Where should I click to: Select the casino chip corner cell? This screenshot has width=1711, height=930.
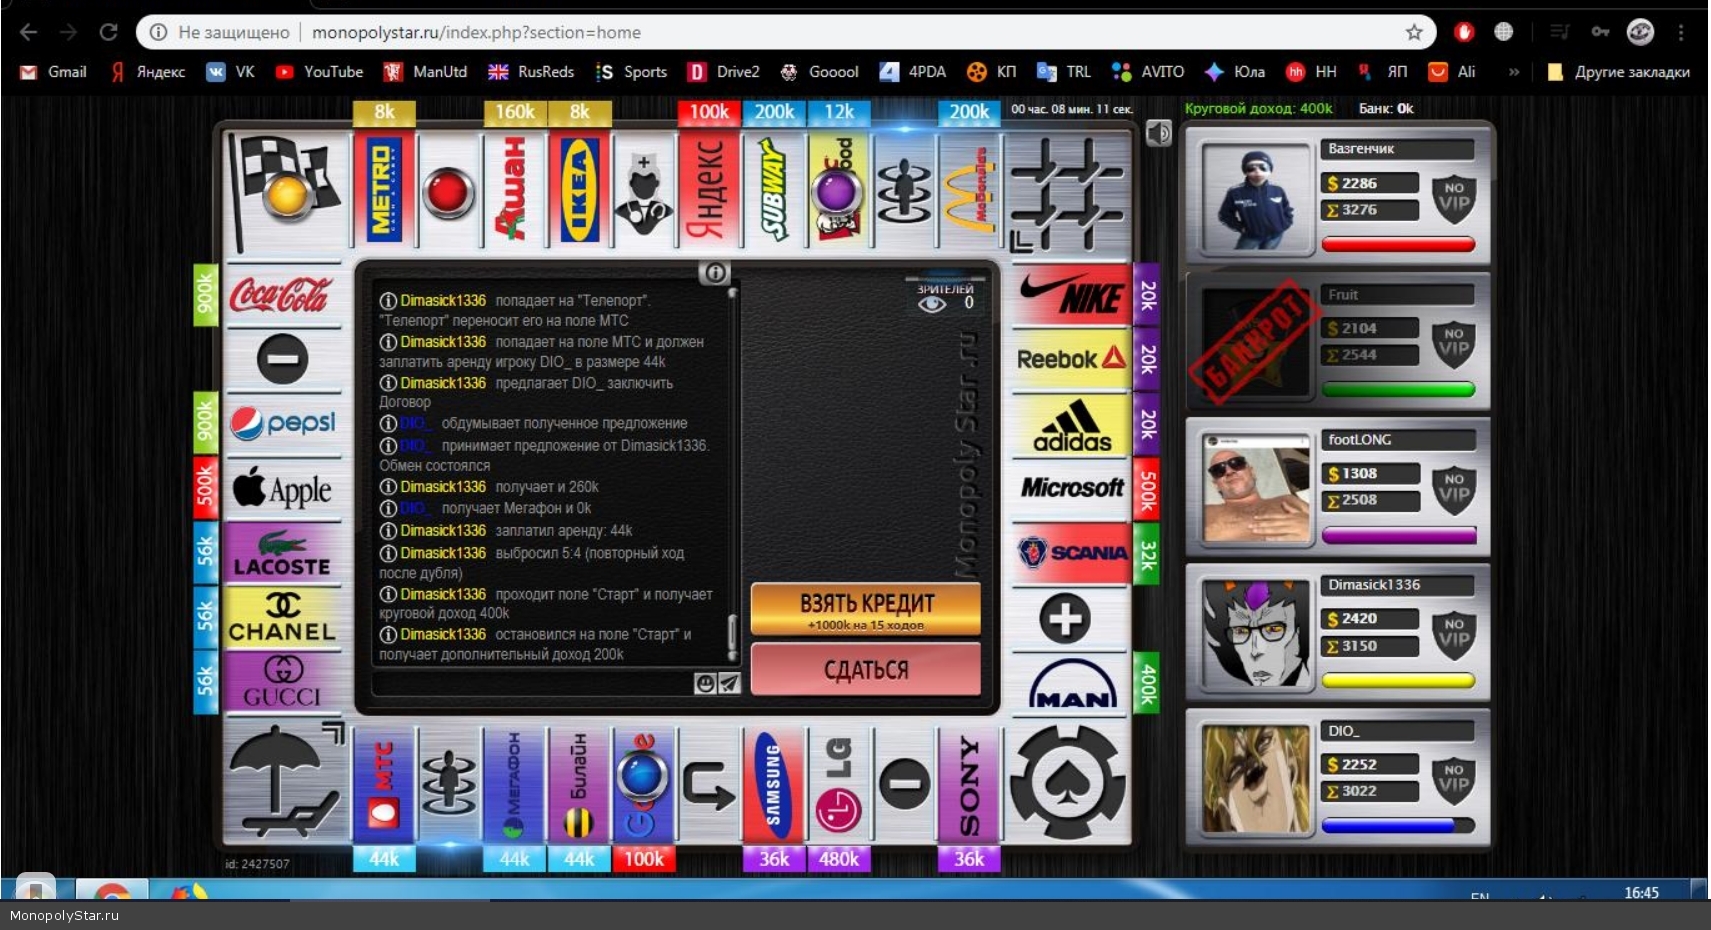click(x=1069, y=783)
